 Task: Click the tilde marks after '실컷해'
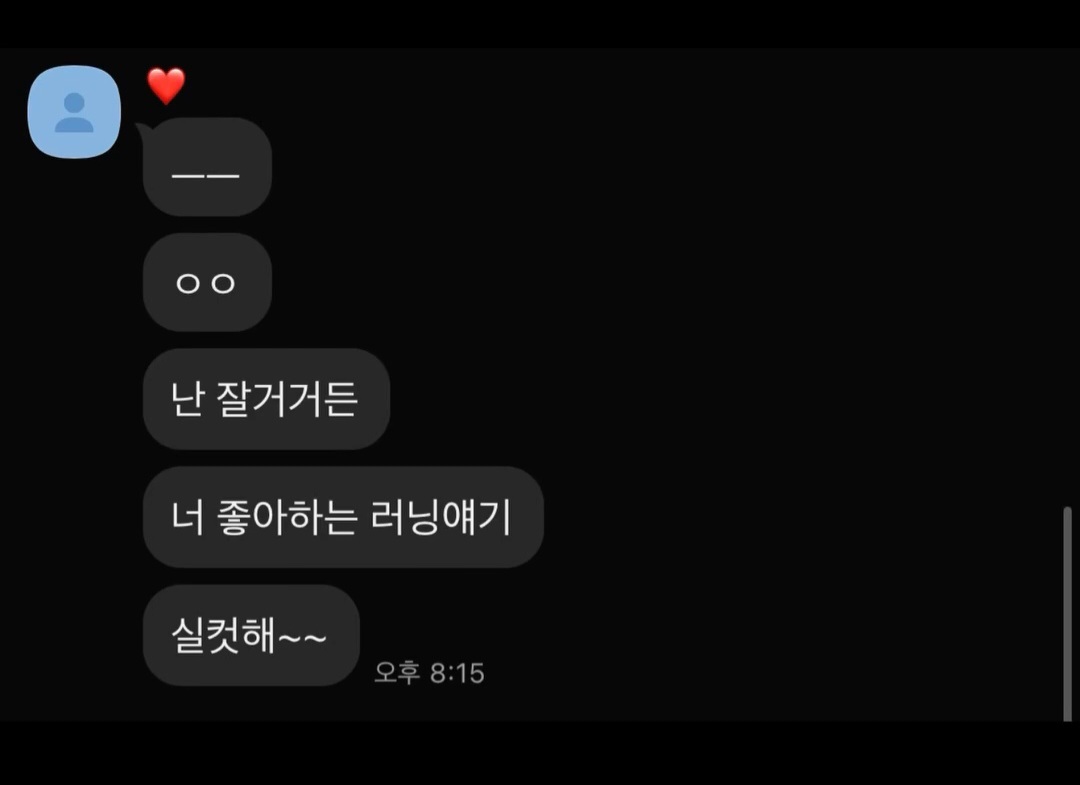(x=302, y=638)
